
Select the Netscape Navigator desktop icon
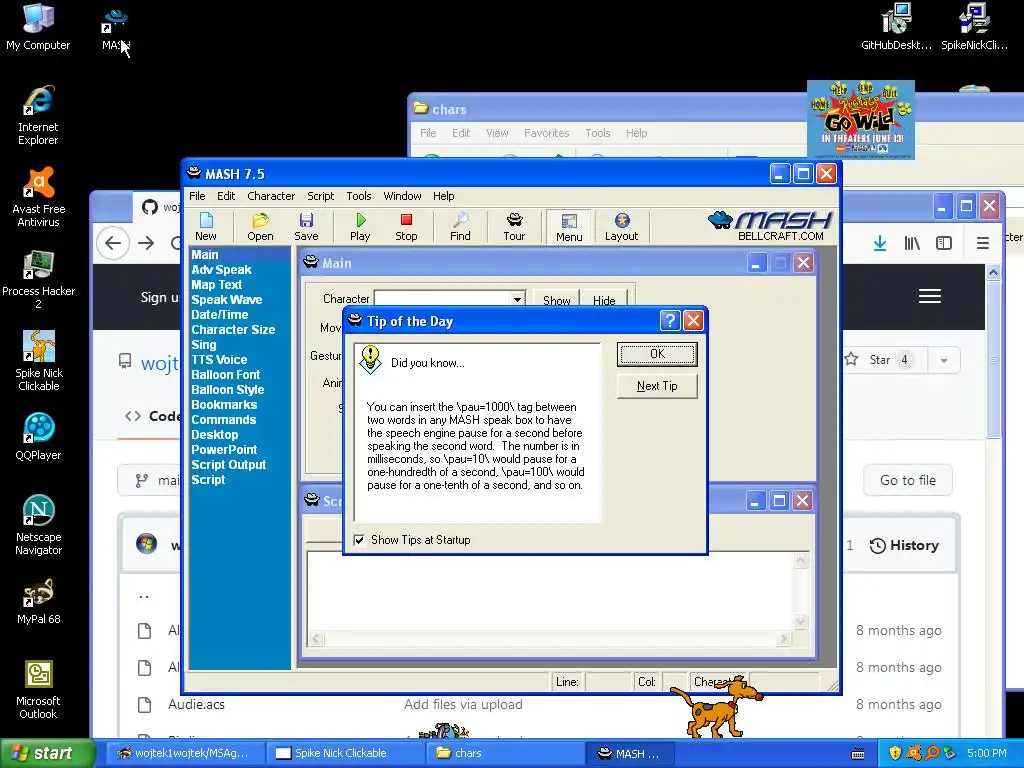(38, 526)
